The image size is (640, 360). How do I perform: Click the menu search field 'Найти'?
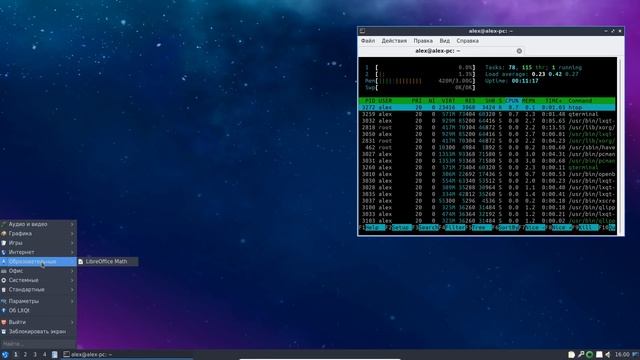(x=38, y=344)
